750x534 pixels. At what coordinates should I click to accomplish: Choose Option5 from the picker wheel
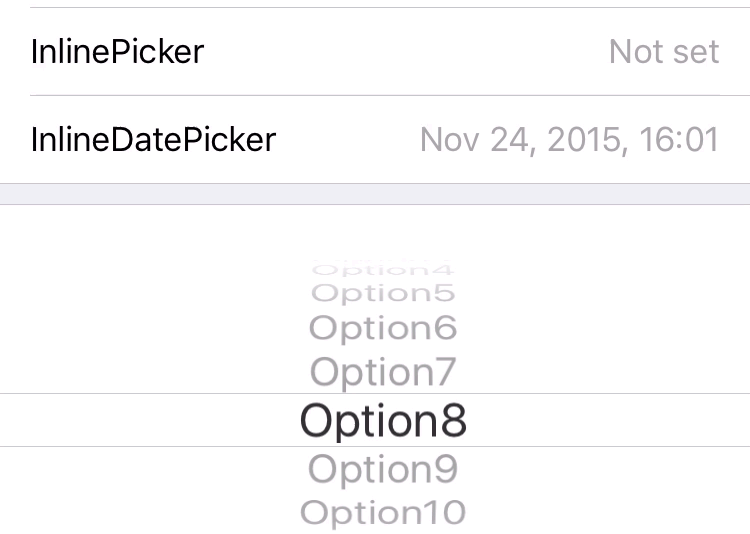point(383,293)
